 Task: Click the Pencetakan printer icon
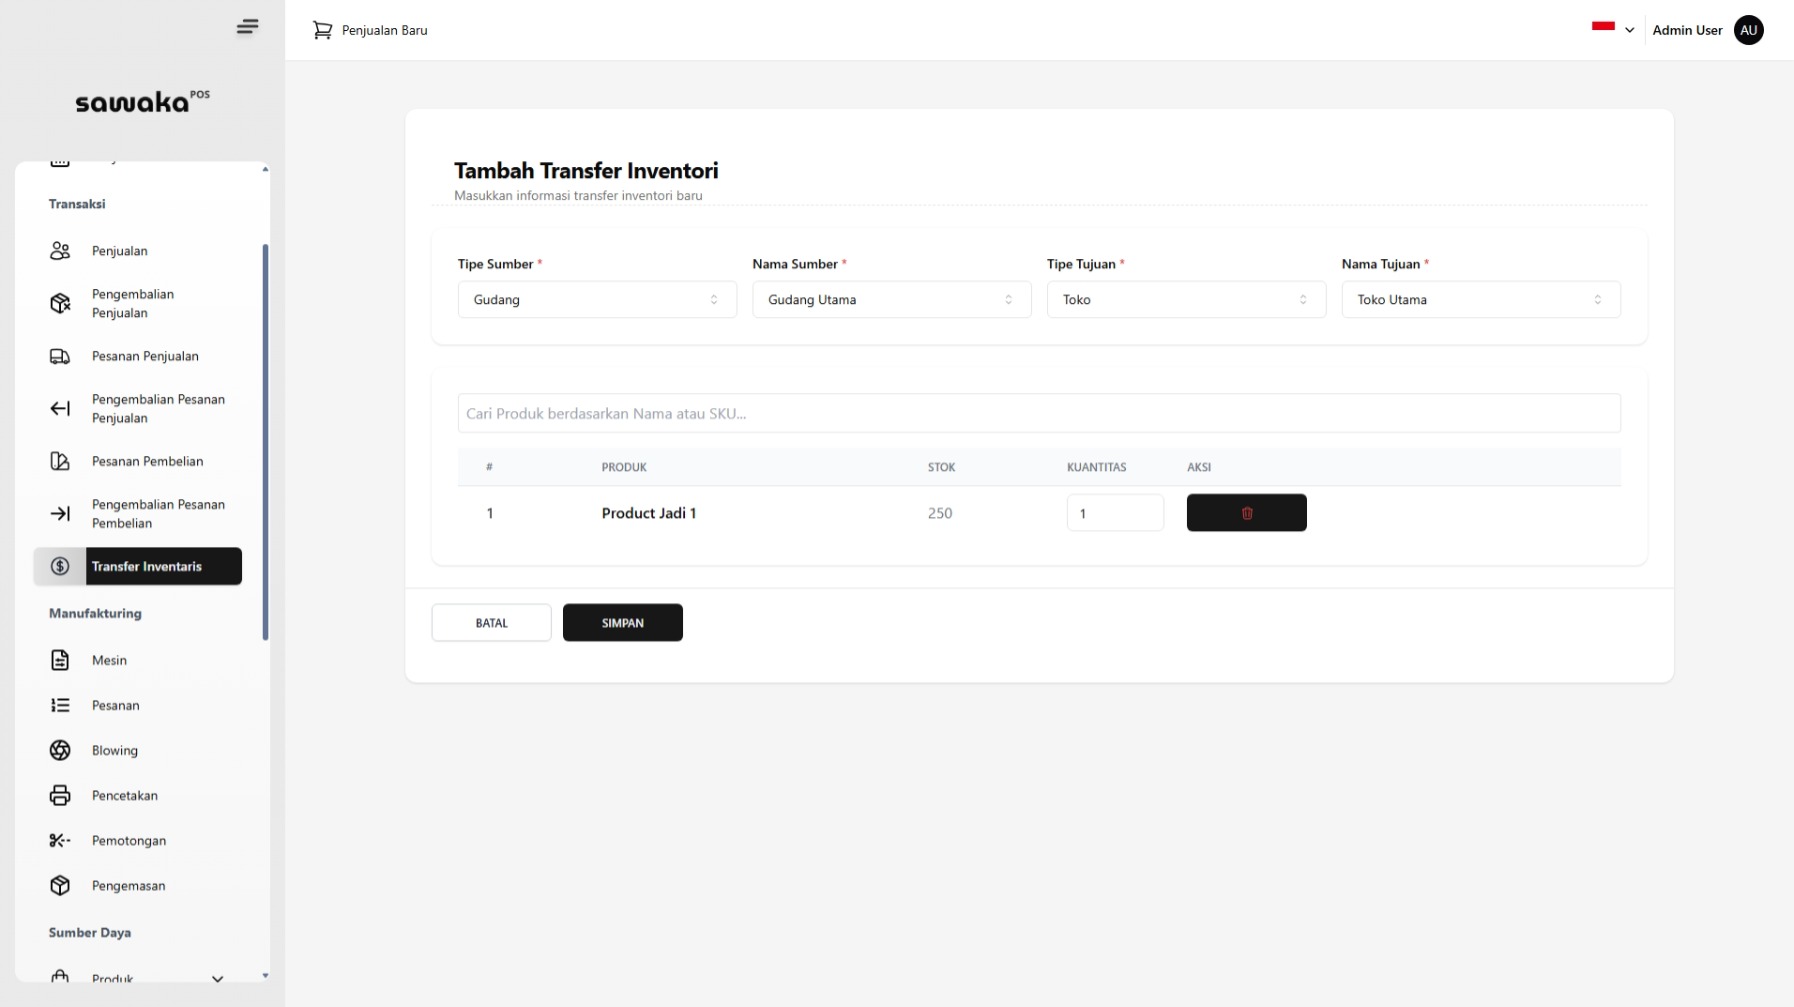[60, 795]
